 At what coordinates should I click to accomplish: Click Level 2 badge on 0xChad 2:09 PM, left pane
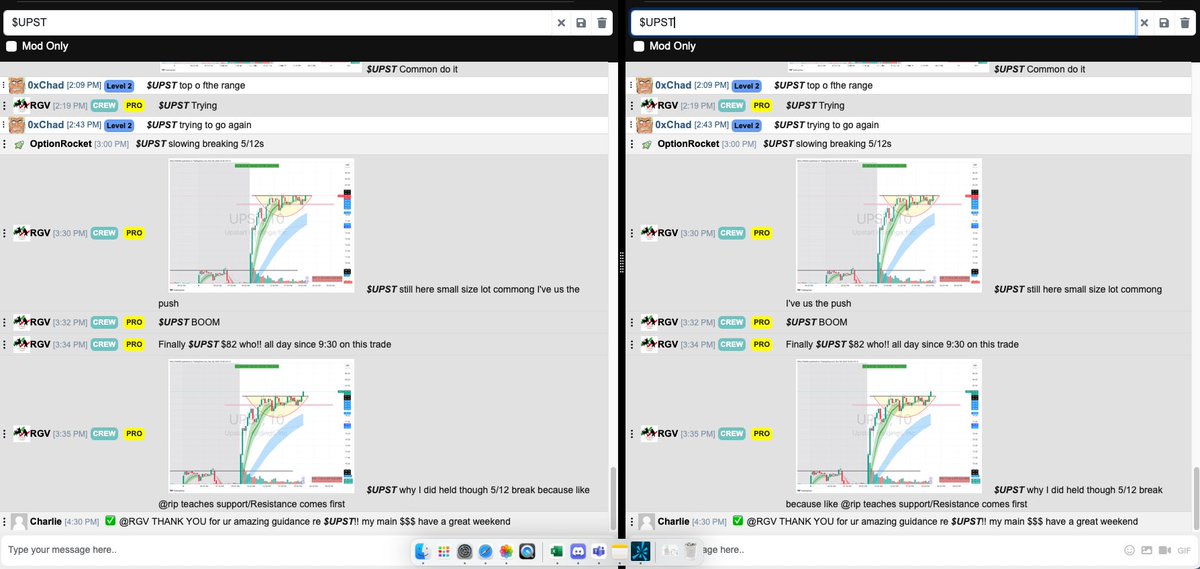pos(119,86)
